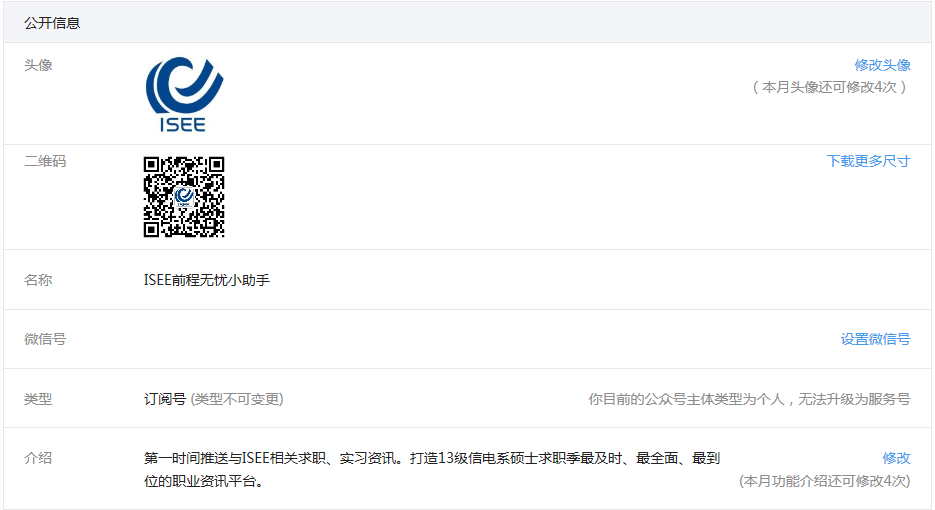Image resolution: width=935 pixels, height=510 pixels.
Task: Click 修改 link for the 介绍 row
Action: [896, 458]
